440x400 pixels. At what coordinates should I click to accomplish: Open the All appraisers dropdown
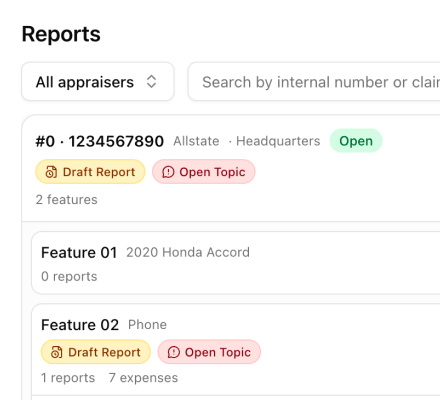(98, 82)
